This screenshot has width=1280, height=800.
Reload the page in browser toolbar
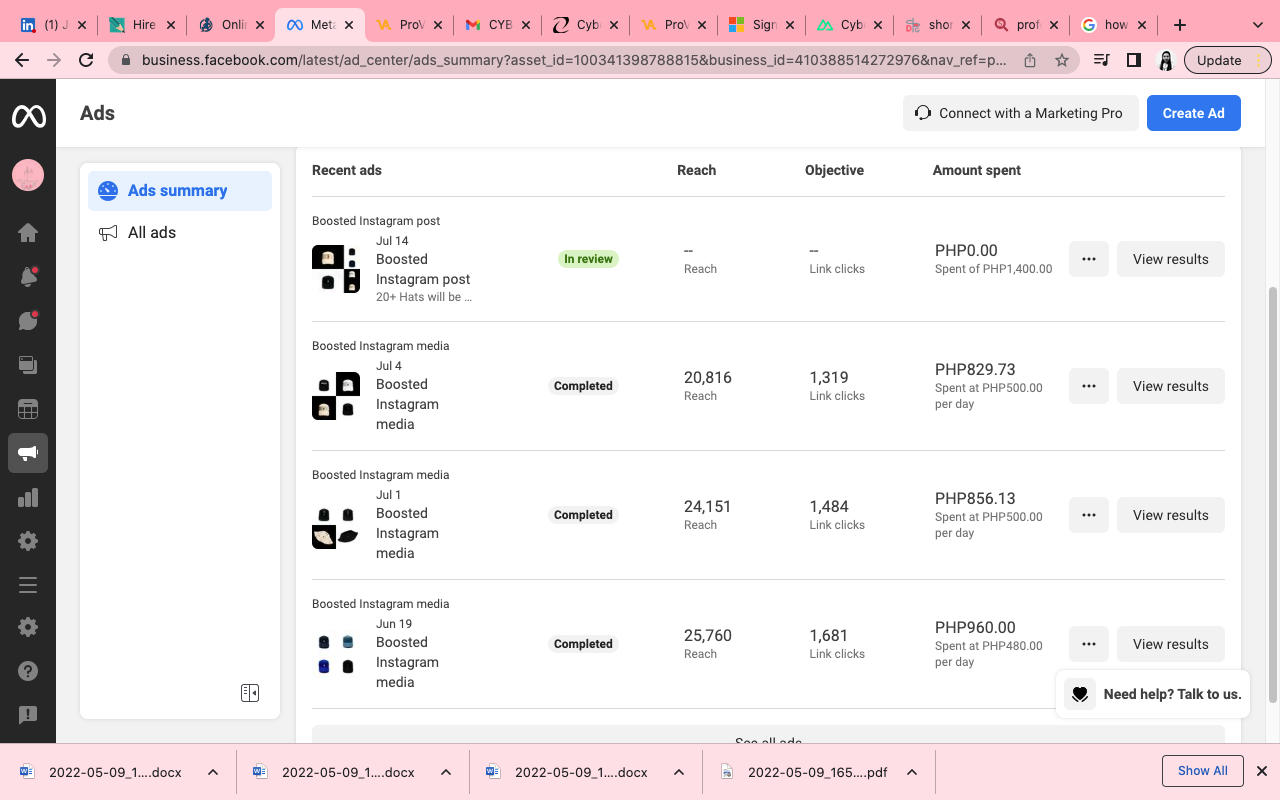click(x=86, y=60)
